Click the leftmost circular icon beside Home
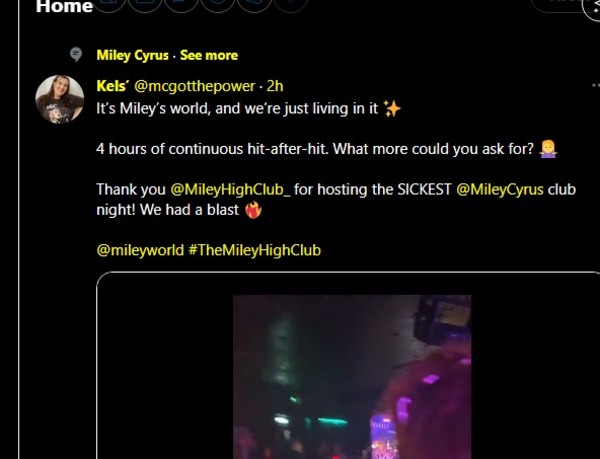This screenshot has height=459, width=600. pos(109,4)
